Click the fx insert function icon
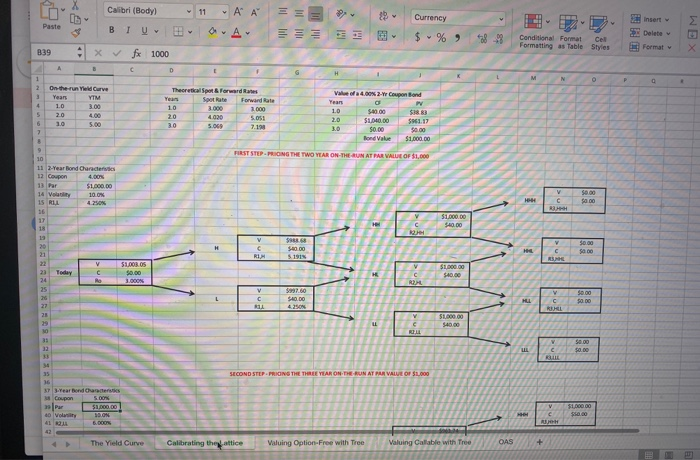The width and height of the screenshot is (700, 460). (x=136, y=54)
